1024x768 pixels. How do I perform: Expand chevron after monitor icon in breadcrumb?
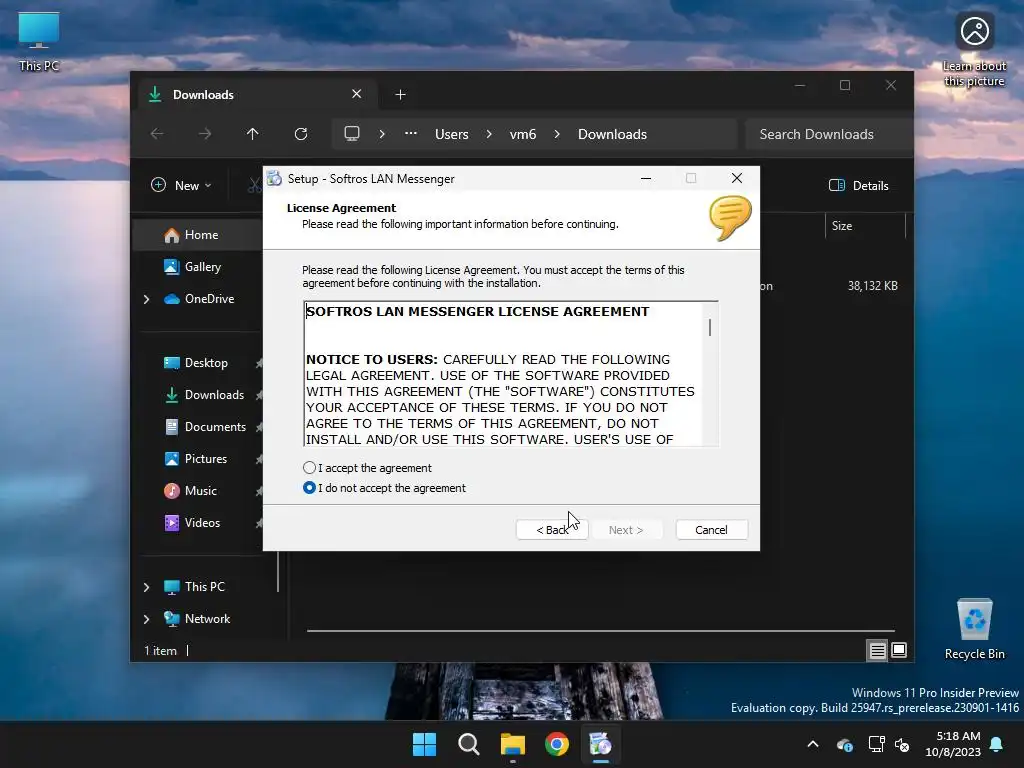(382, 134)
